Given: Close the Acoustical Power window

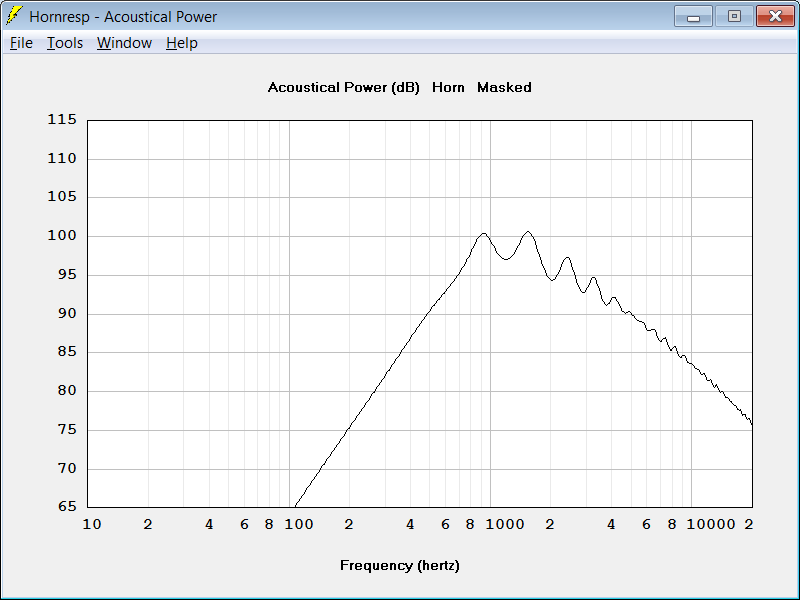Looking at the screenshot, I should (775, 16).
